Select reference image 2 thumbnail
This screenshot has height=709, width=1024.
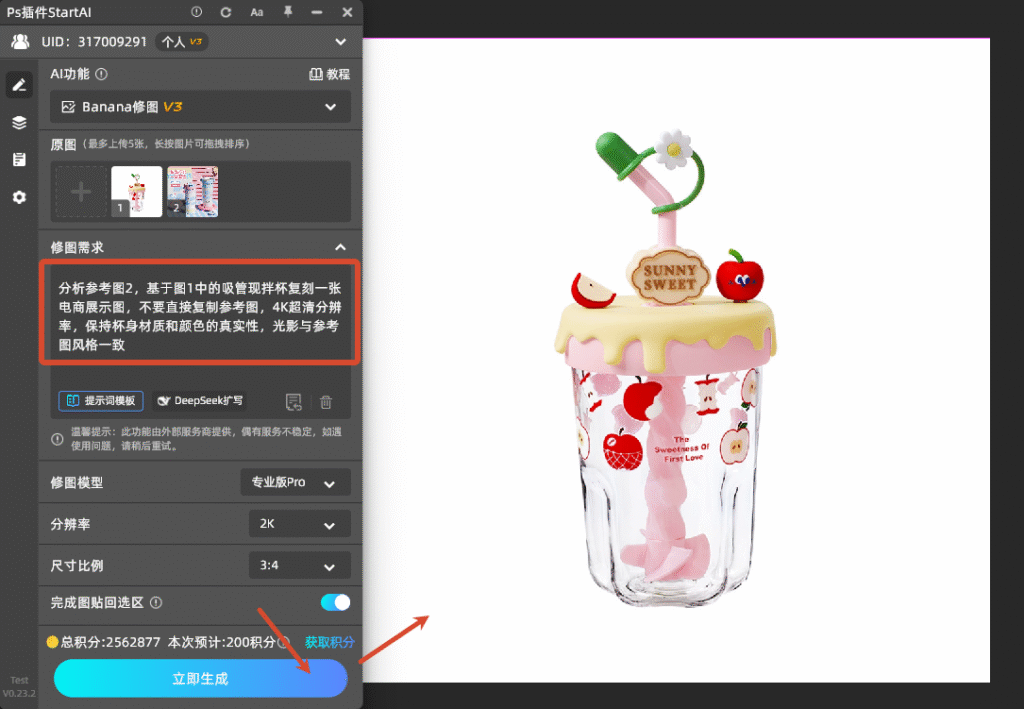pyautogui.click(x=191, y=191)
